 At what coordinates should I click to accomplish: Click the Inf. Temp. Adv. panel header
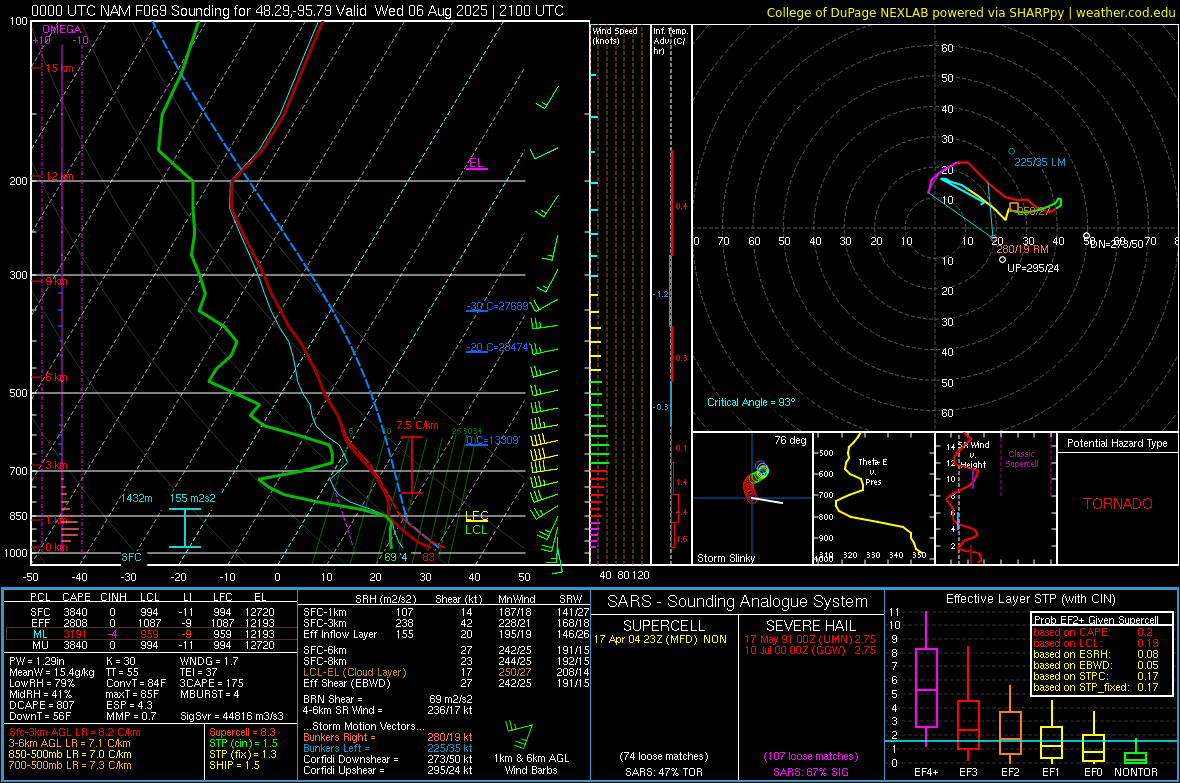click(669, 41)
